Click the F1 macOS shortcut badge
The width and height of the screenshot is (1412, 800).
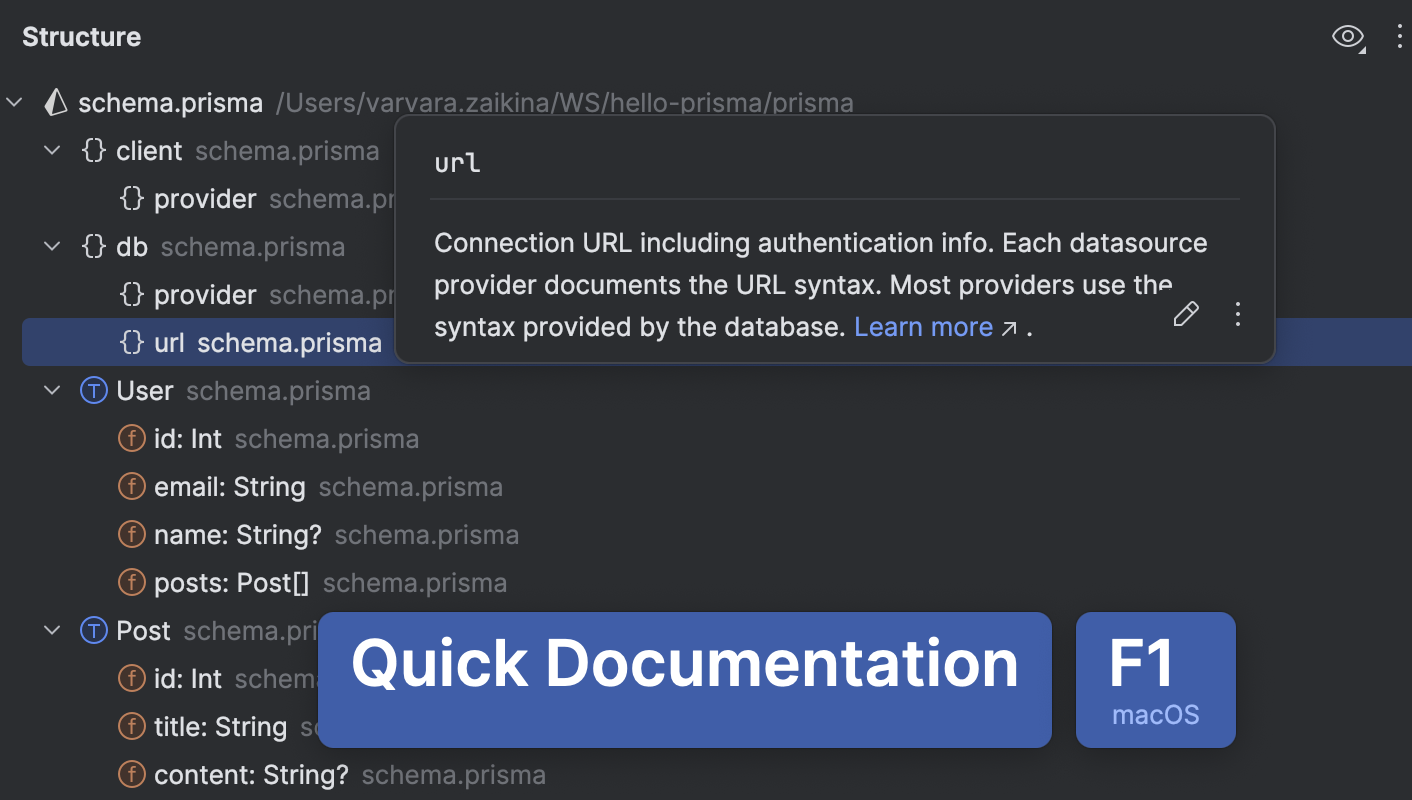[1155, 680]
